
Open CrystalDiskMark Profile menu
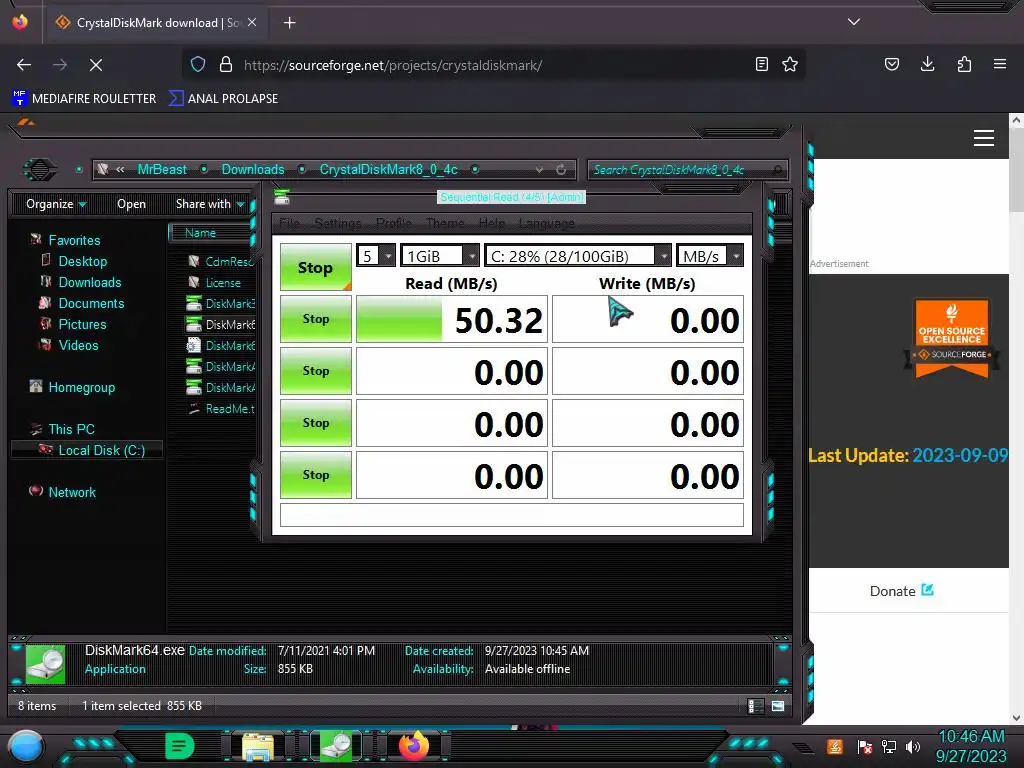pos(394,223)
